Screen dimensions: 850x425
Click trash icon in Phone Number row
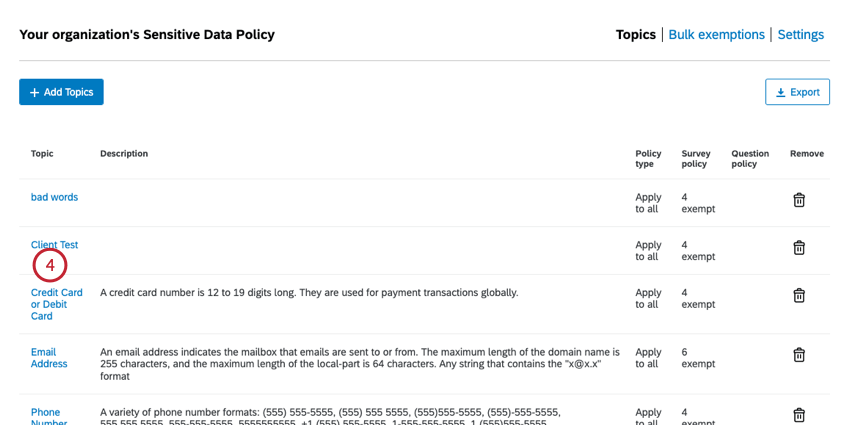coord(799,414)
